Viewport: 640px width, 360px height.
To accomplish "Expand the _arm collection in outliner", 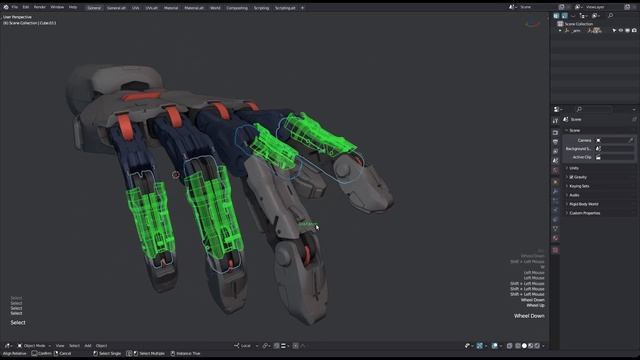I will pos(560,31).
